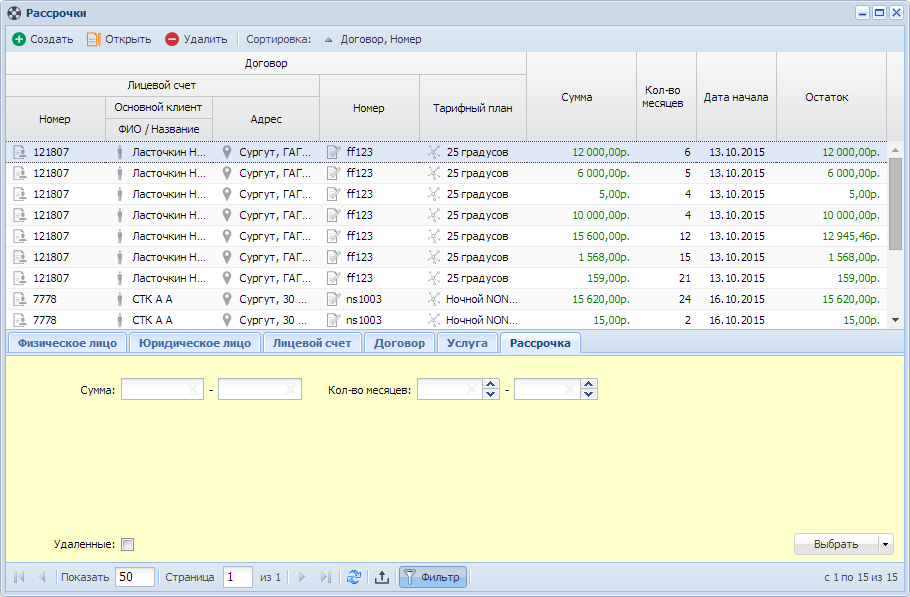Click account icon in the 12 000,00р. row

pyautogui.click(x=20, y=152)
